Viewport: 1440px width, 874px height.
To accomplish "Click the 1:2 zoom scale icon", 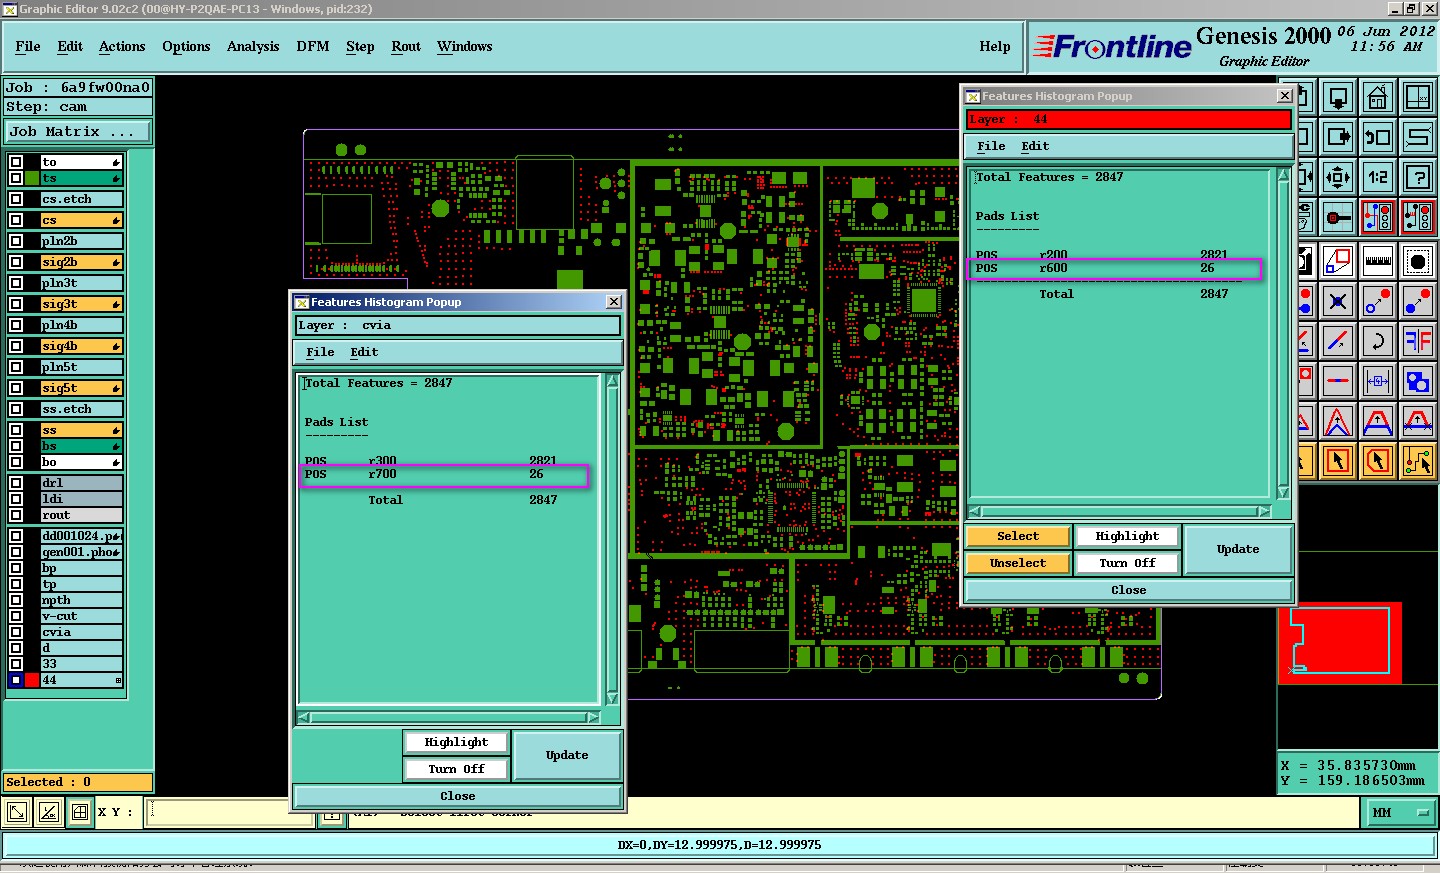I will [x=1377, y=177].
